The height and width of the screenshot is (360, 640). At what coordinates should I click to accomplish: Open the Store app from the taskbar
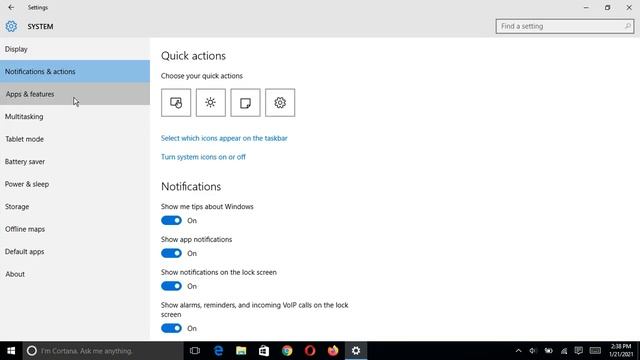click(x=264, y=351)
